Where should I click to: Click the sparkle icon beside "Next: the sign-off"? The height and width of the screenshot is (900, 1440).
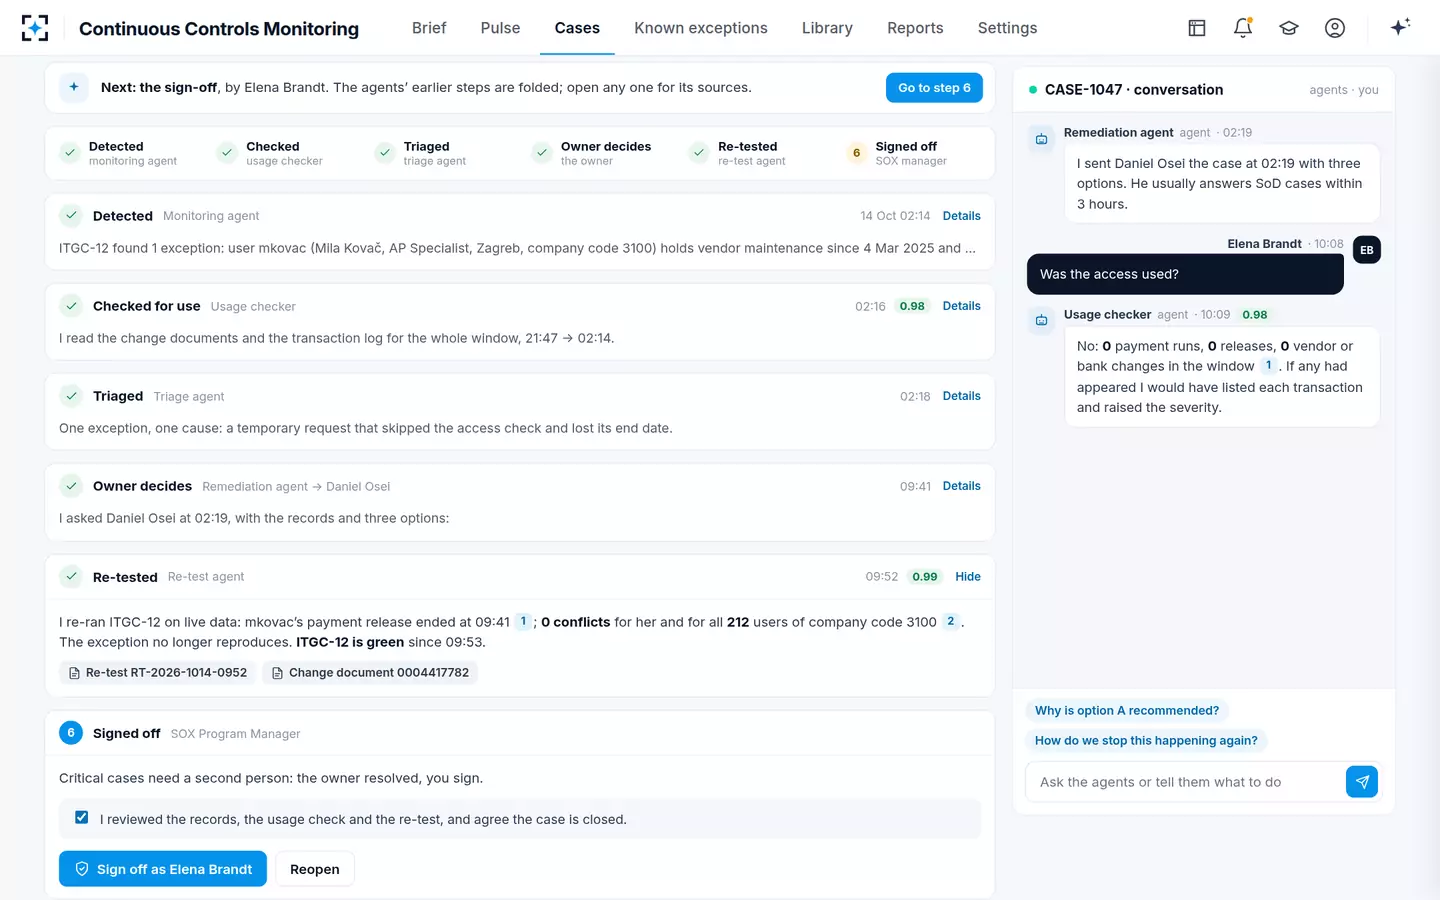tap(74, 88)
